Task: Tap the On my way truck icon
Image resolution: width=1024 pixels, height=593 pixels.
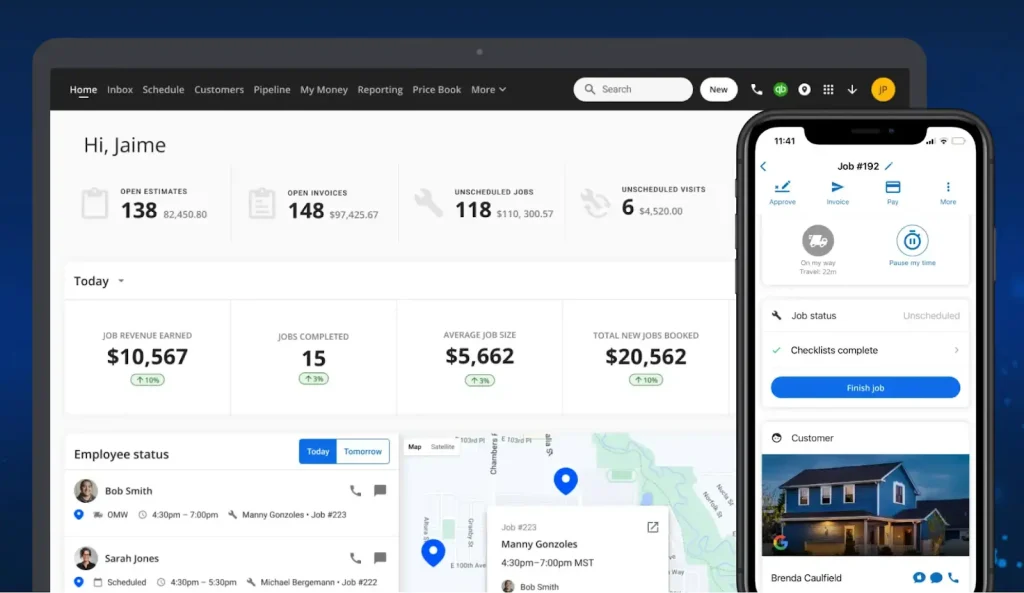Action: click(x=818, y=240)
